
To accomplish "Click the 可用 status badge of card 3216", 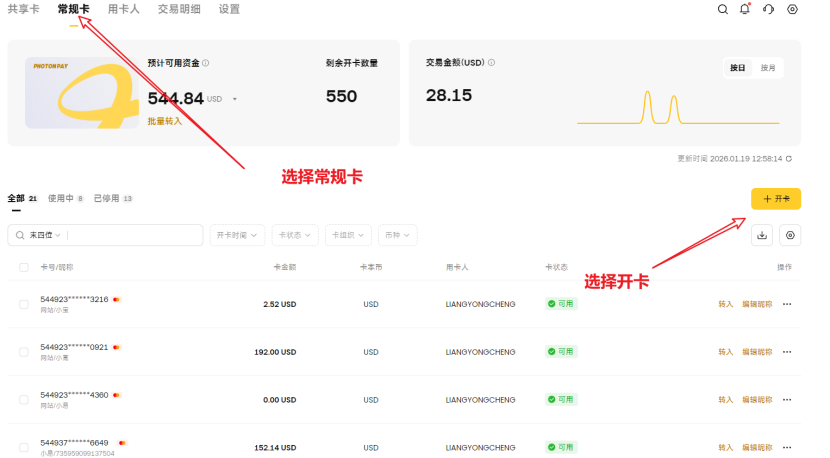I will 561,304.
